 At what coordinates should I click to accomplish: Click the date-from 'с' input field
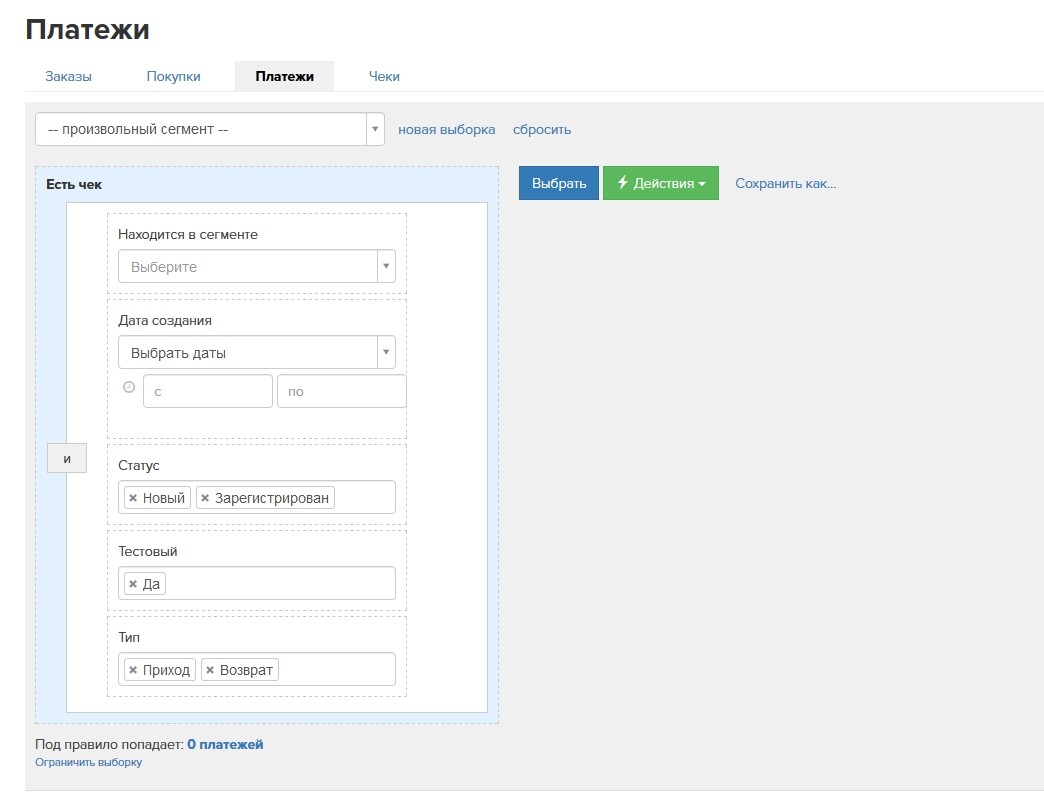[208, 391]
